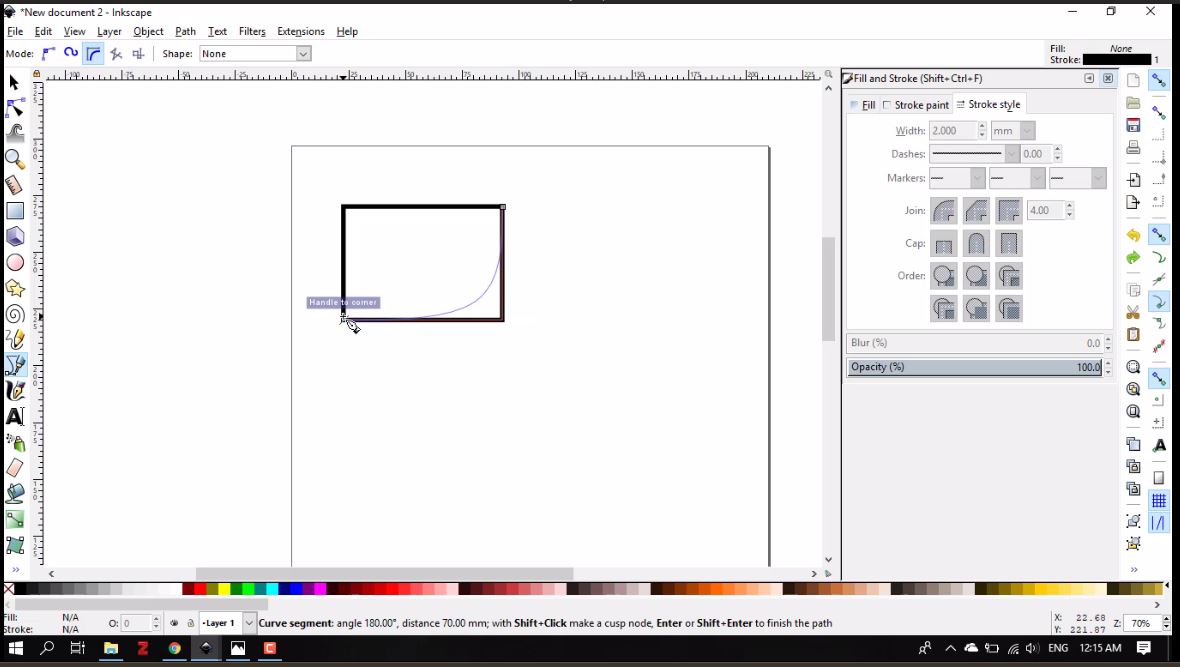This screenshot has width=1180, height=667.
Task: Select the Spray tool
Action: click(14, 443)
